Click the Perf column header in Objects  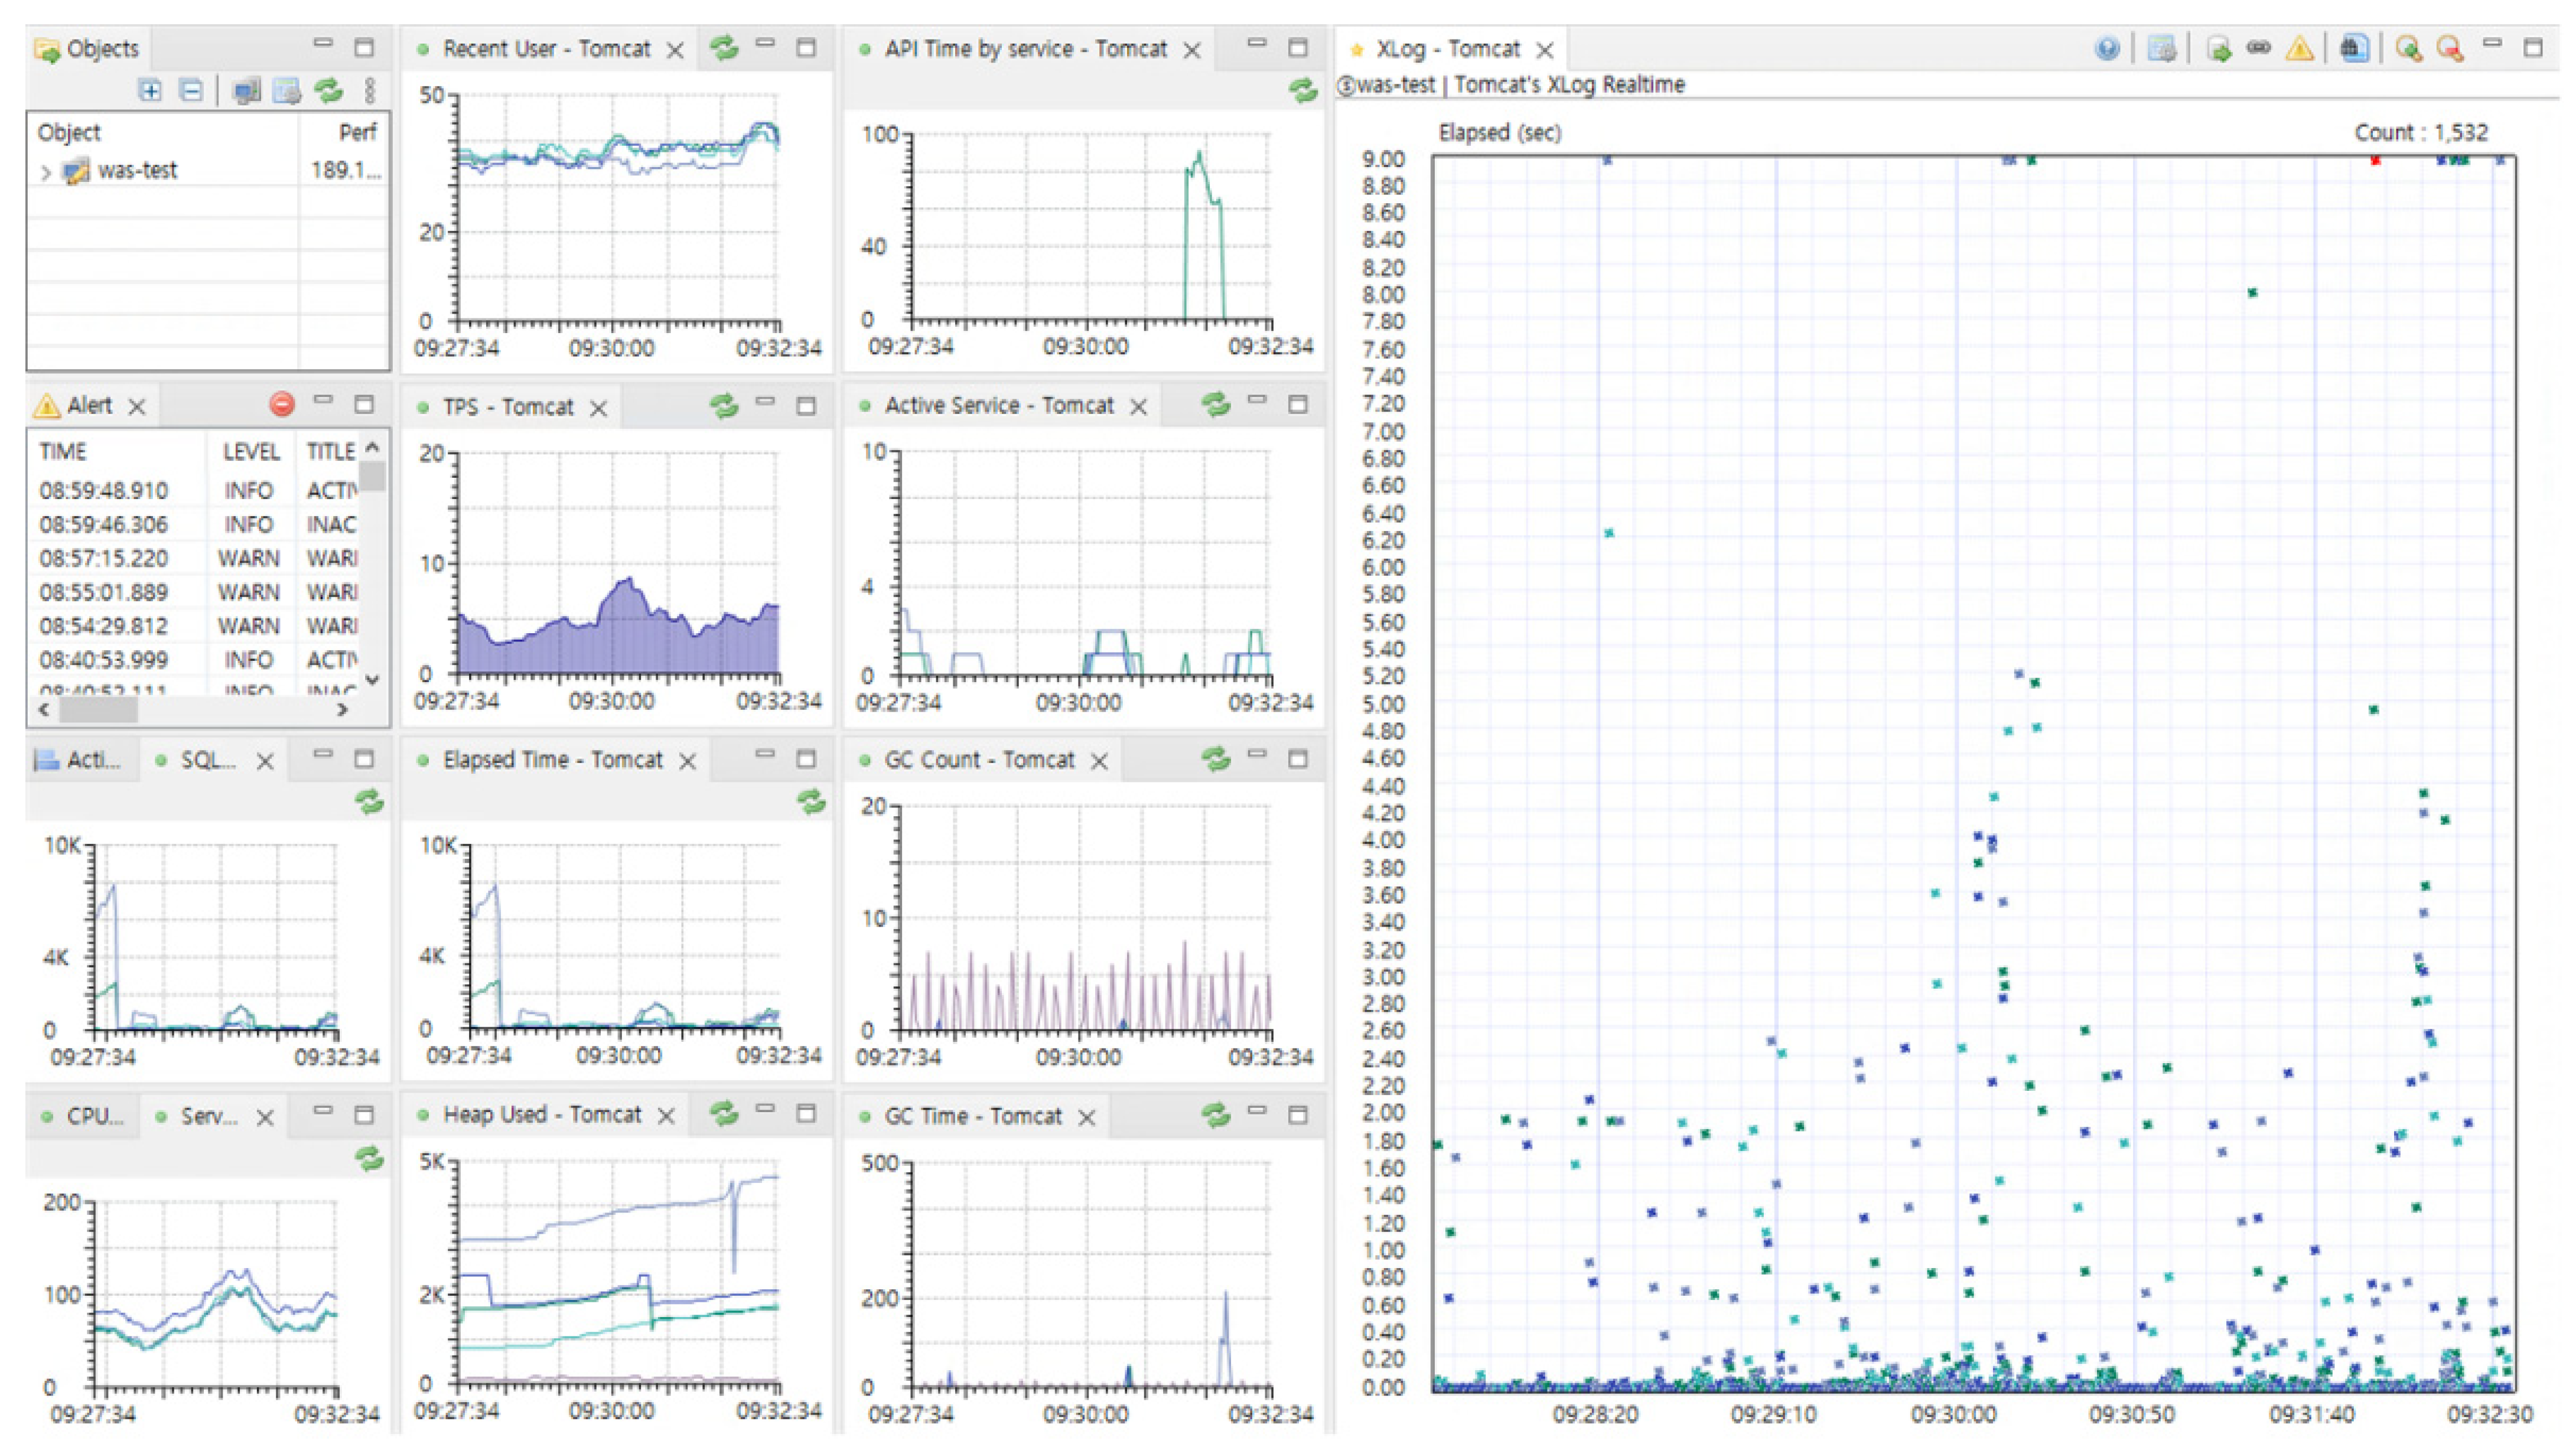(356, 132)
